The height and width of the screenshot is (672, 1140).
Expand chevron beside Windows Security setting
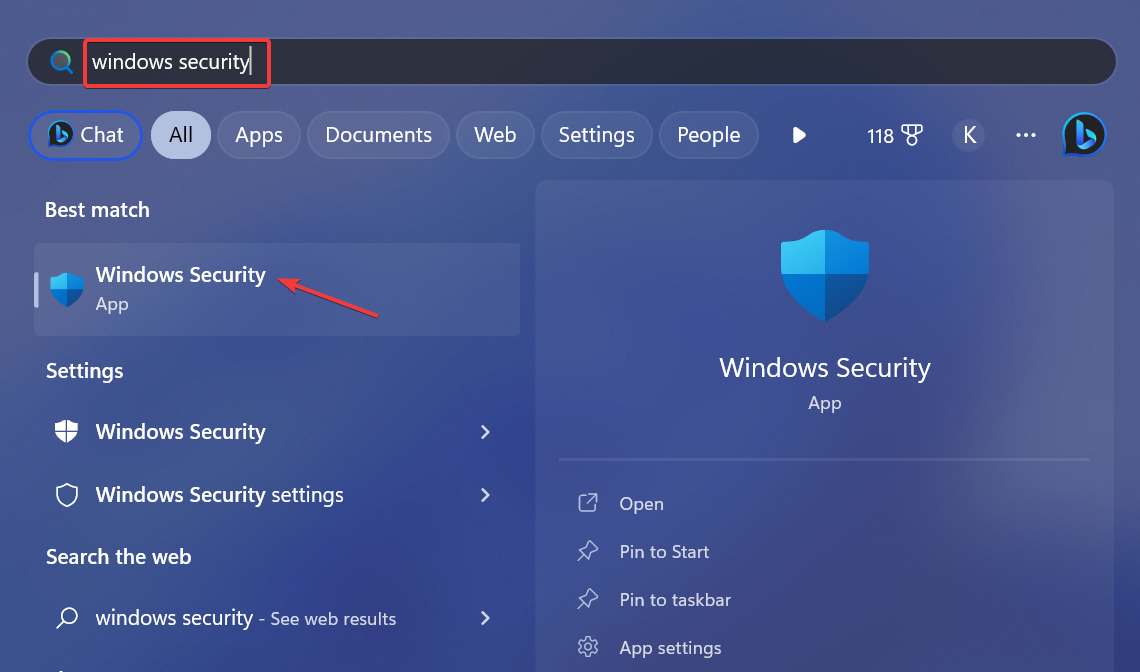pos(485,432)
